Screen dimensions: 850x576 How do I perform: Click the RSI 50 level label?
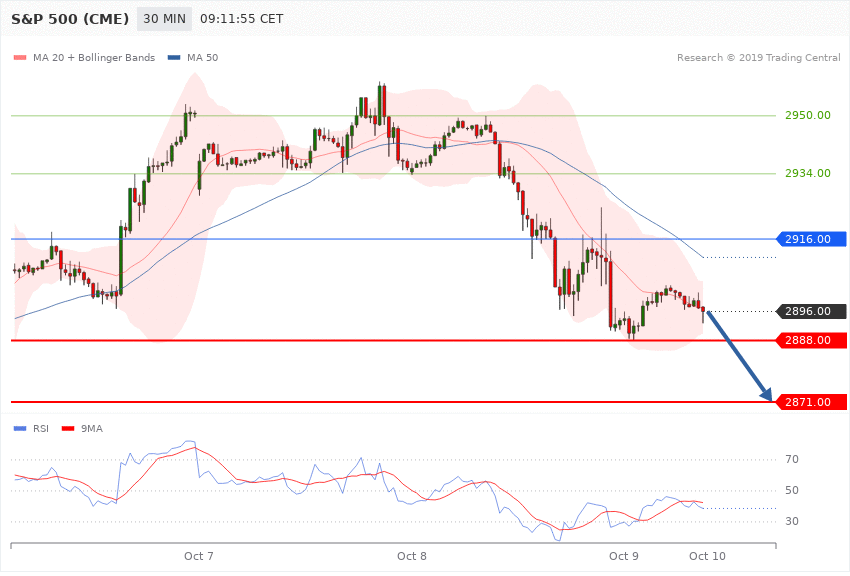pos(792,490)
